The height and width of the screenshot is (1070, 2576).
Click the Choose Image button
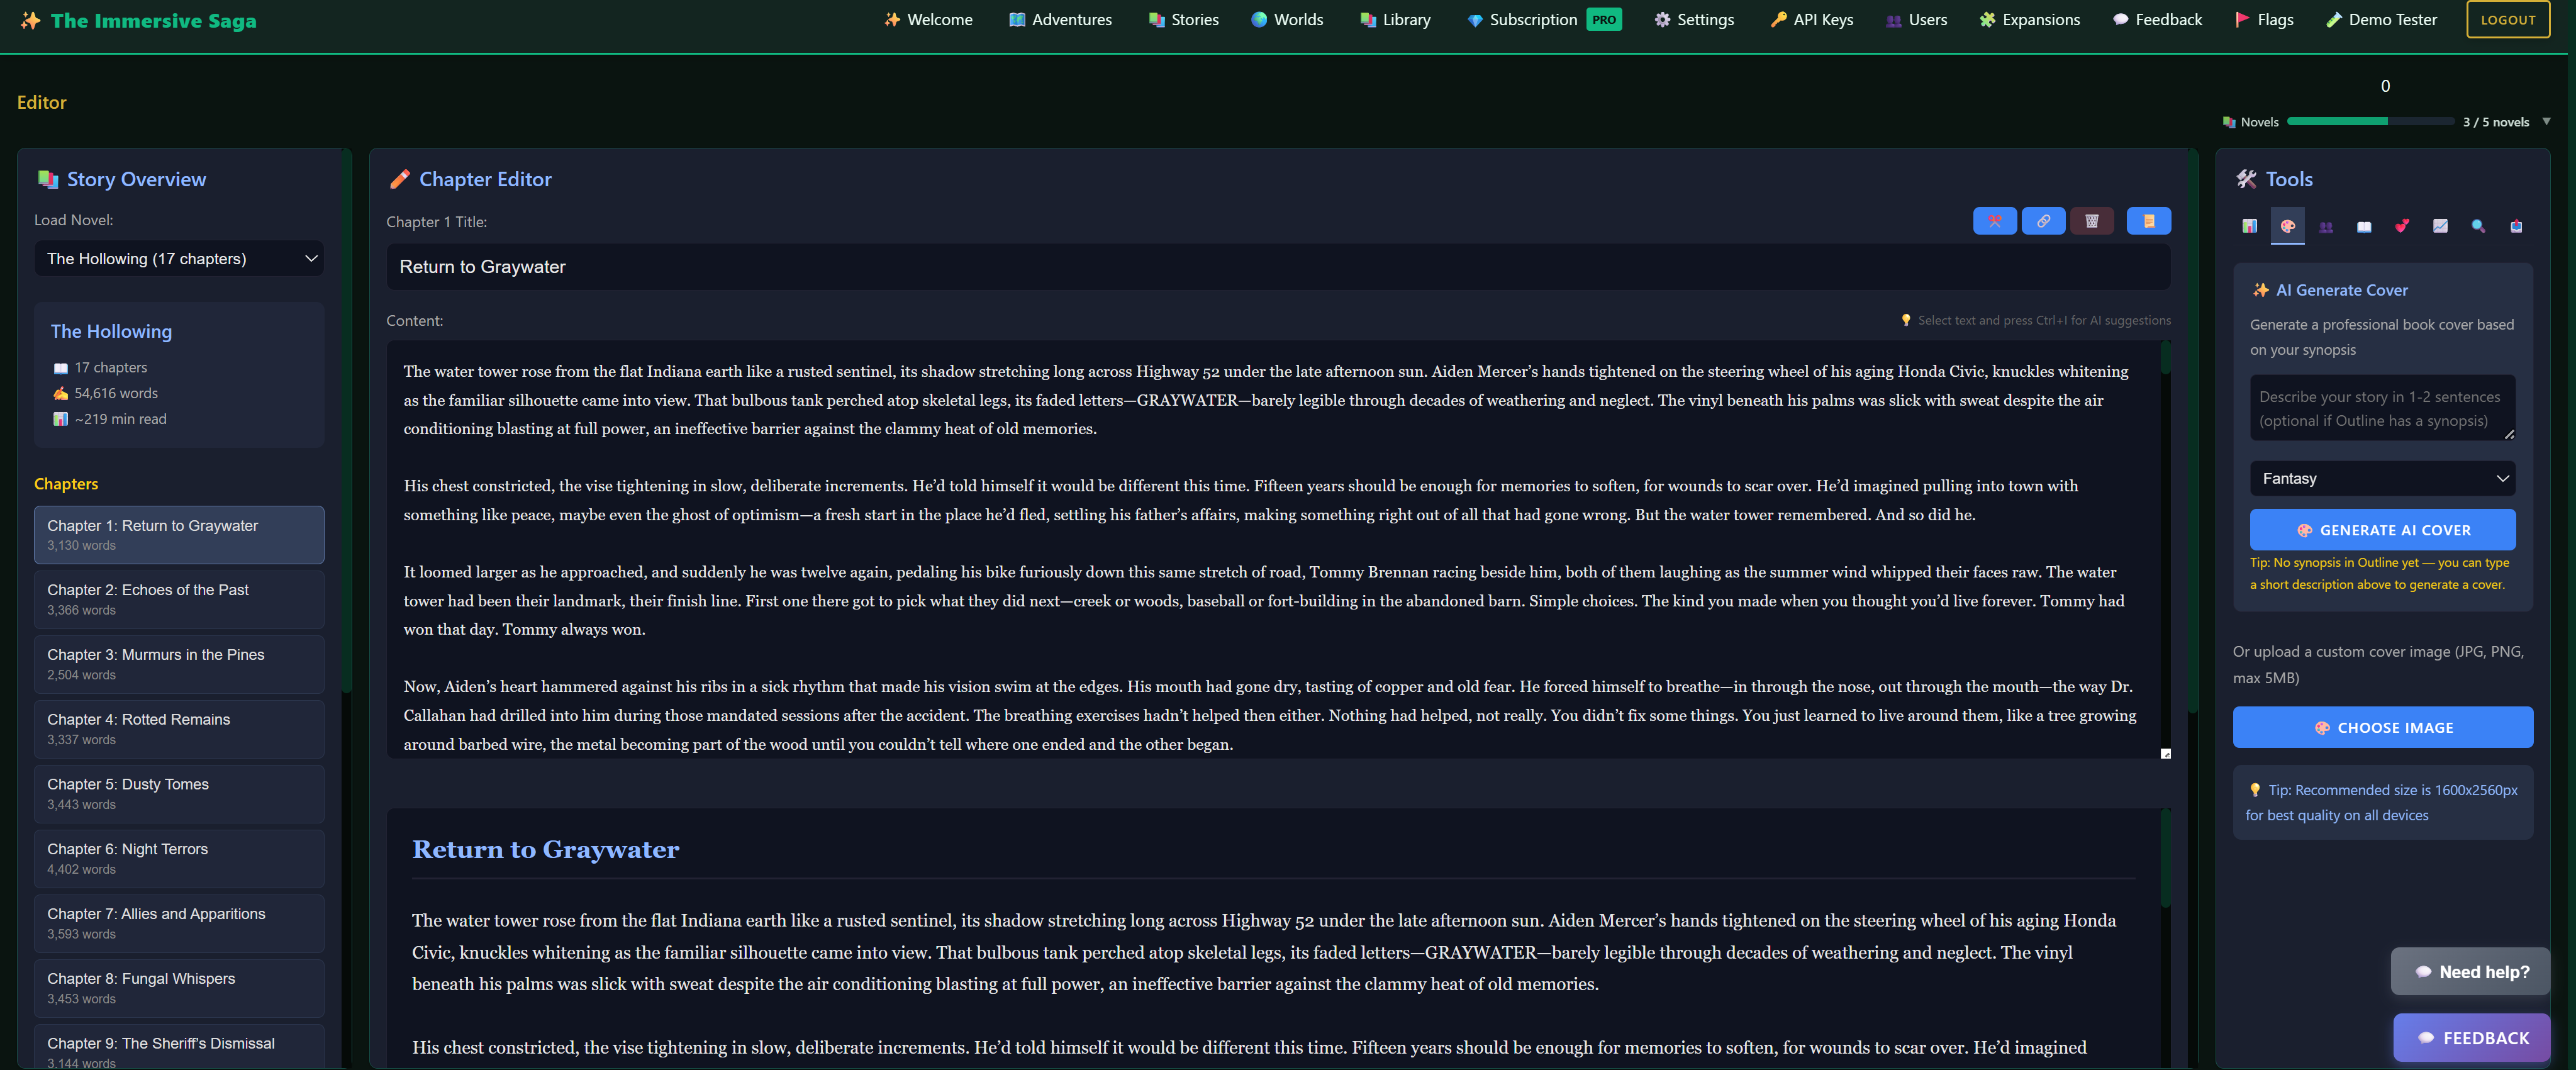tap(2382, 727)
